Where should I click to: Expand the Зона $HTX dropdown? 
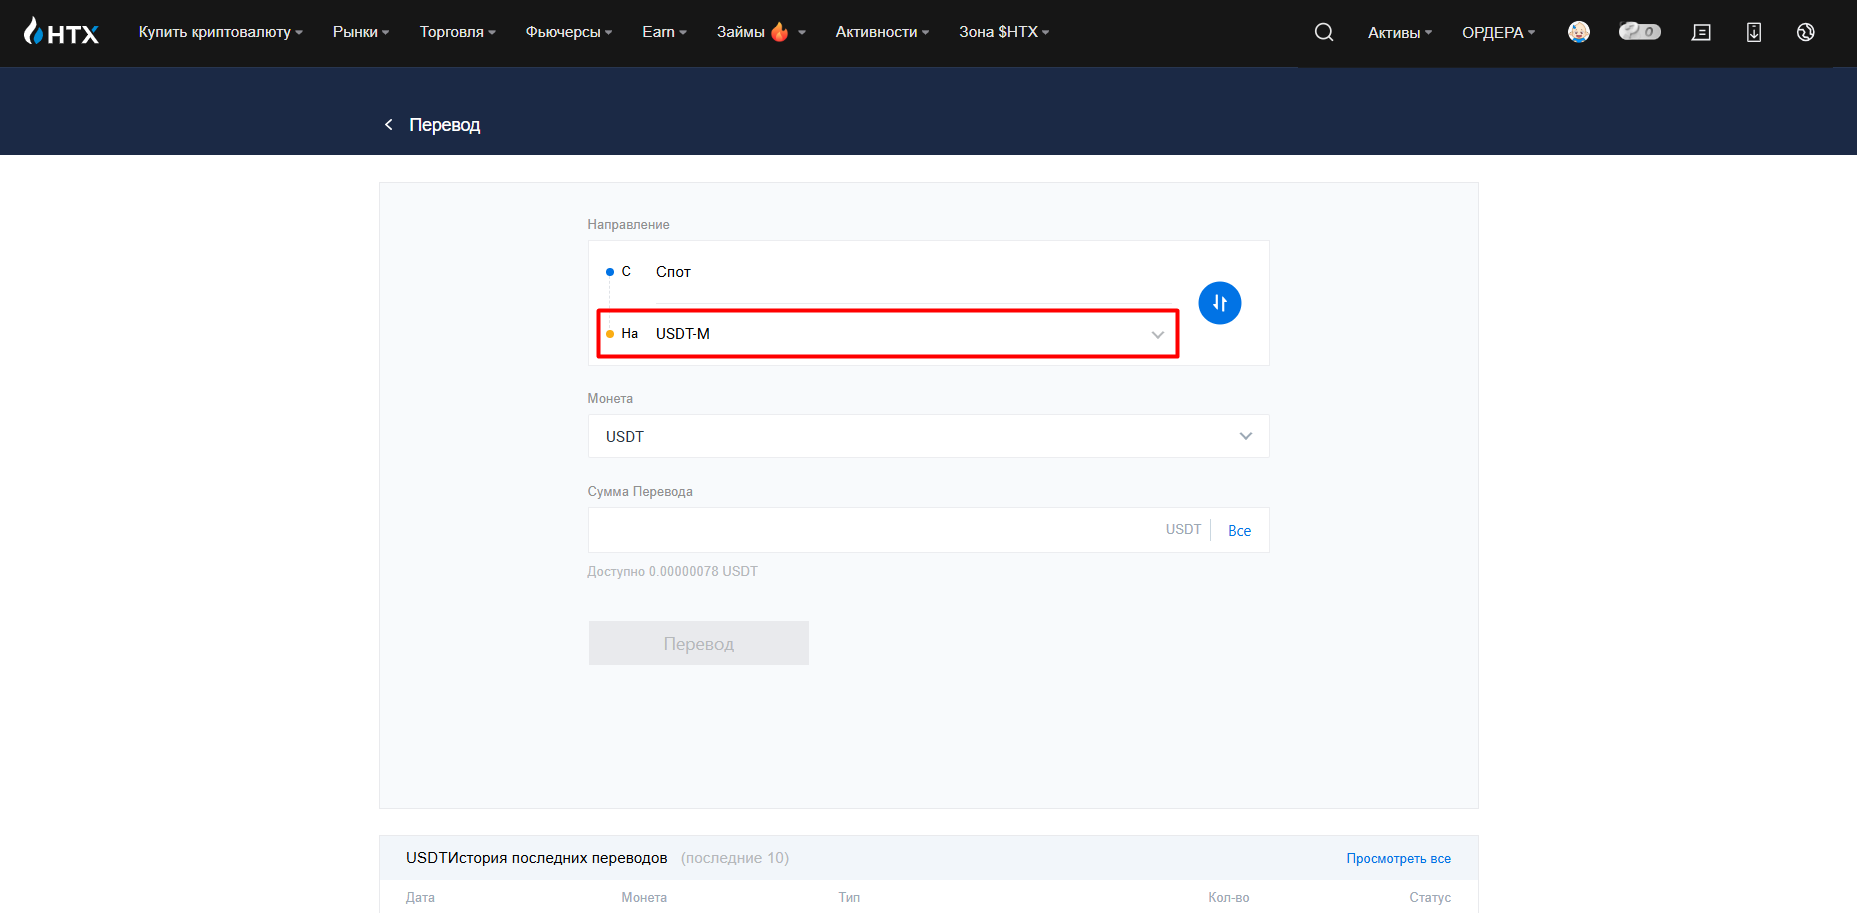point(1004,32)
